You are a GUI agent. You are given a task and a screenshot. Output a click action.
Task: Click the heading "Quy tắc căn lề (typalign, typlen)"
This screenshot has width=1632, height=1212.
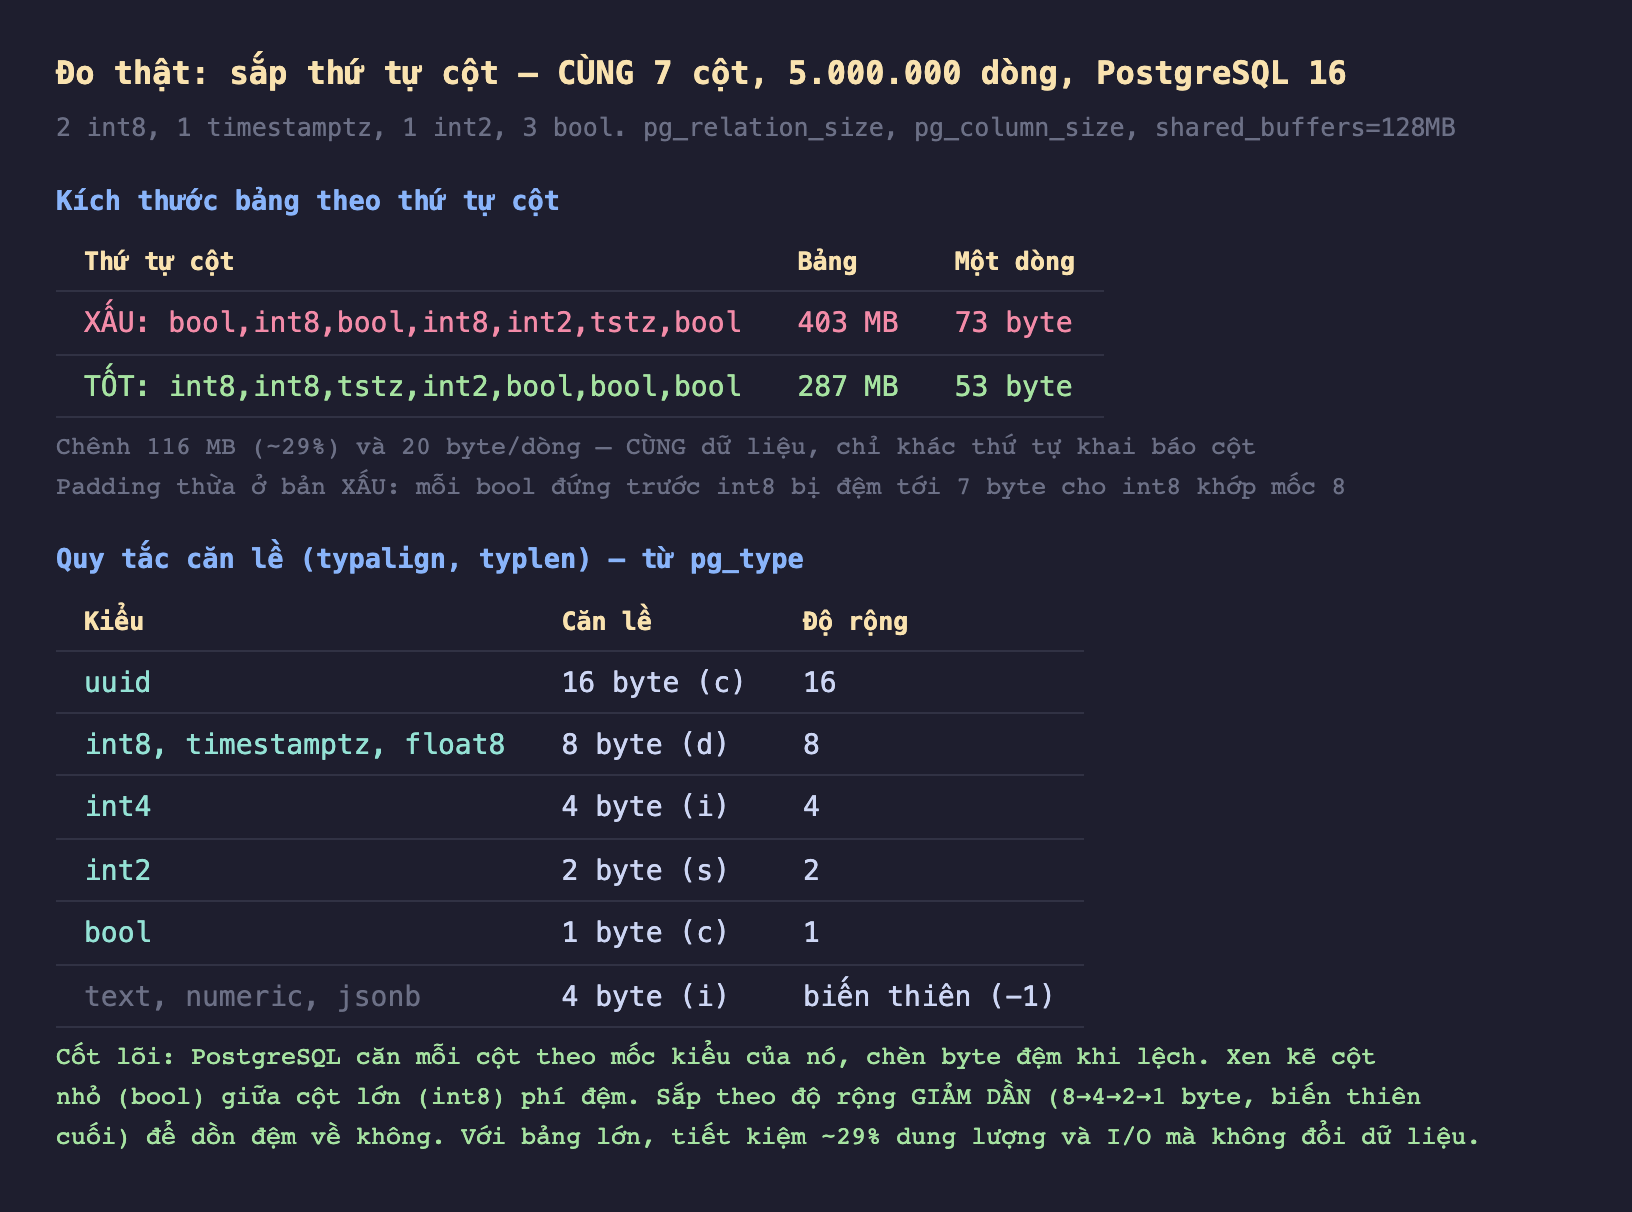point(430,559)
